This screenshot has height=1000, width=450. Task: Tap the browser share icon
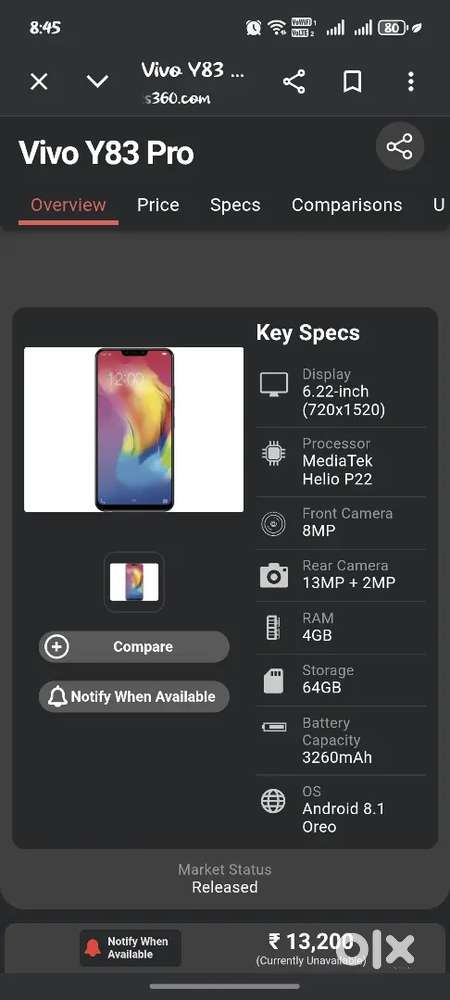(x=294, y=82)
